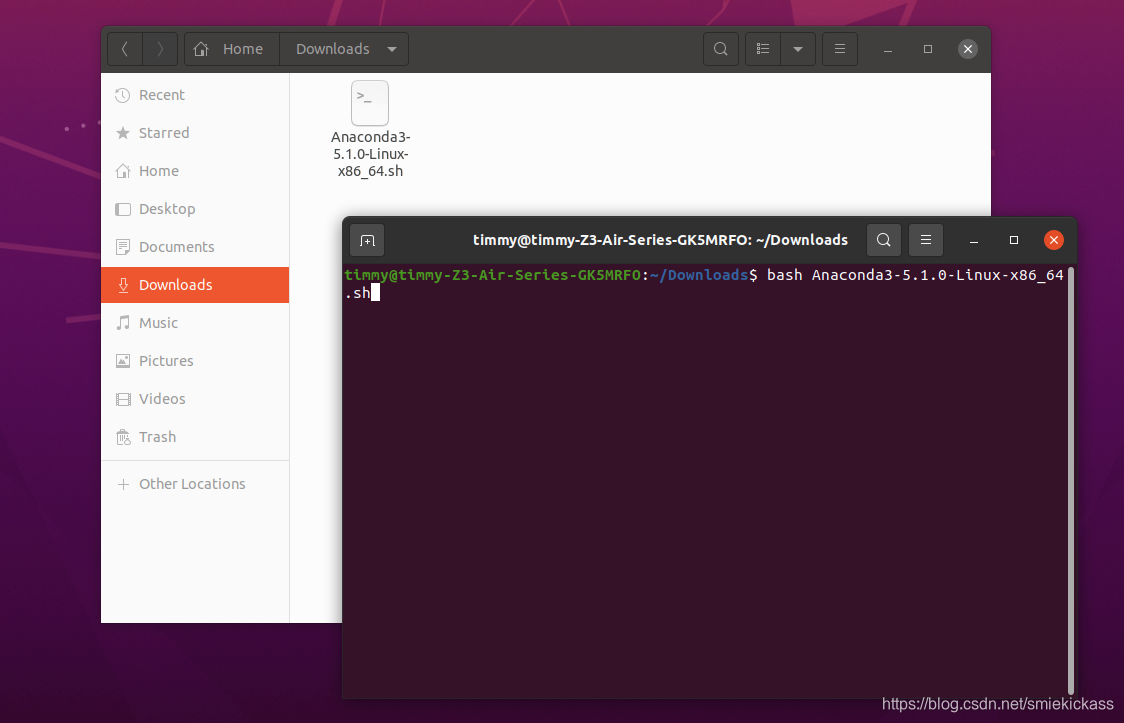Minimize the terminal window
The image size is (1124, 723).
(x=973, y=240)
